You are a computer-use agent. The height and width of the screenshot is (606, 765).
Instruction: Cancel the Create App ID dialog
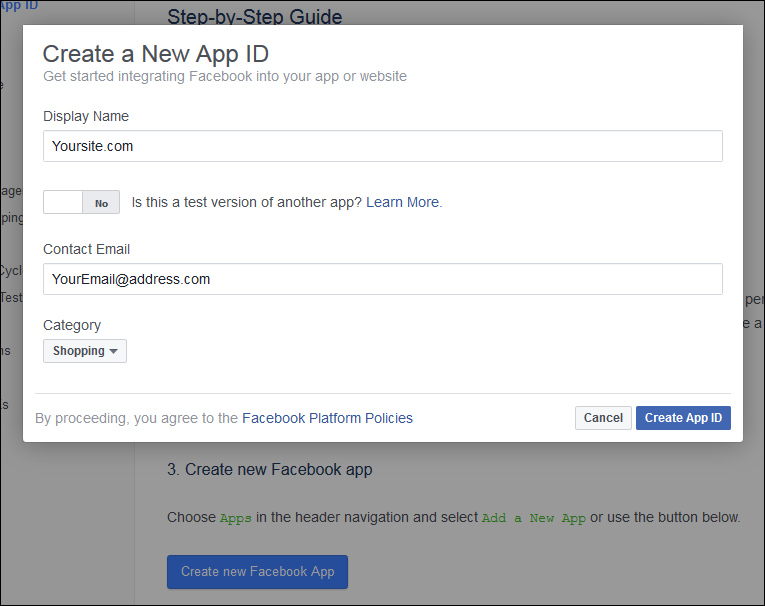click(x=603, y=418)
